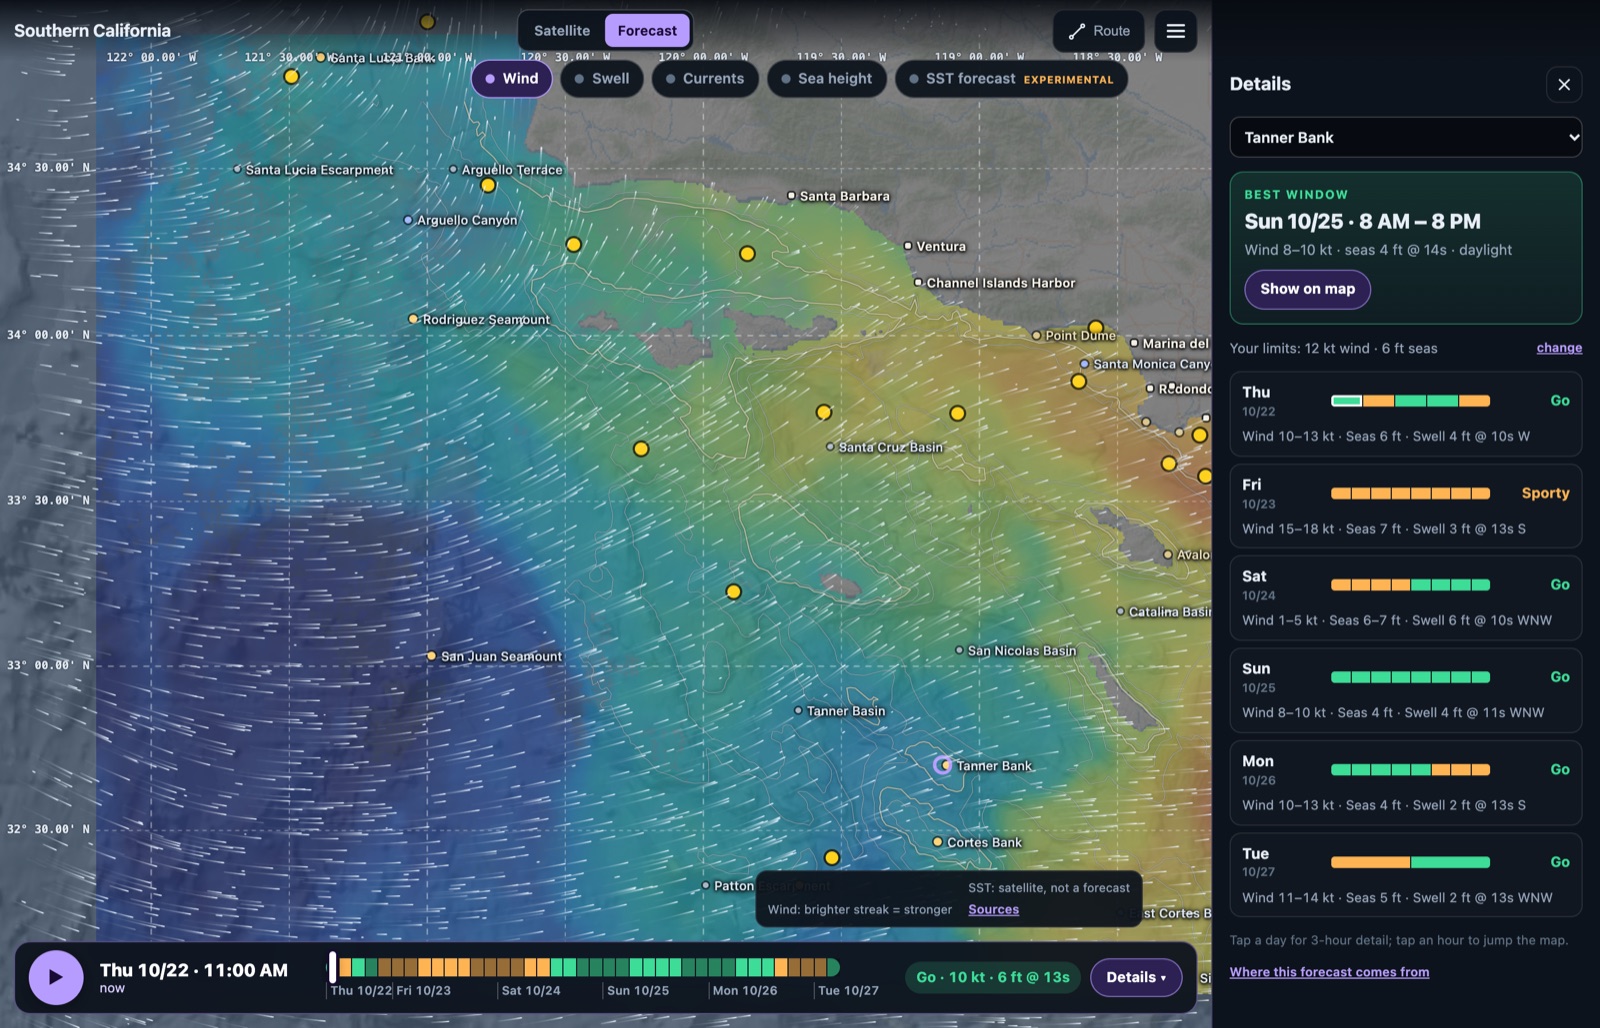Click the Channel Islands Harbor marker

coord(918,283)
